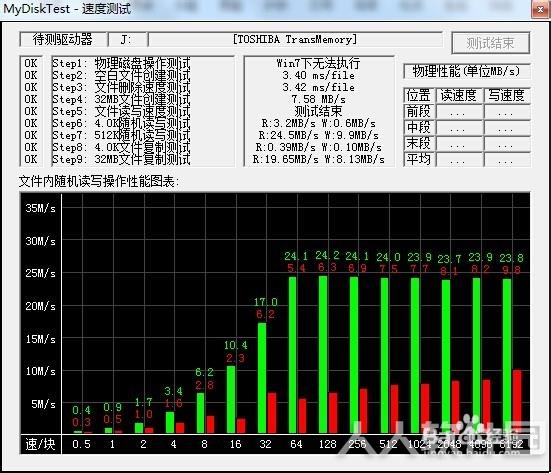The height and width of the screenshot is (473, 551).
Task: Click the 平均 write speed cell
Action: click(507, 160)
